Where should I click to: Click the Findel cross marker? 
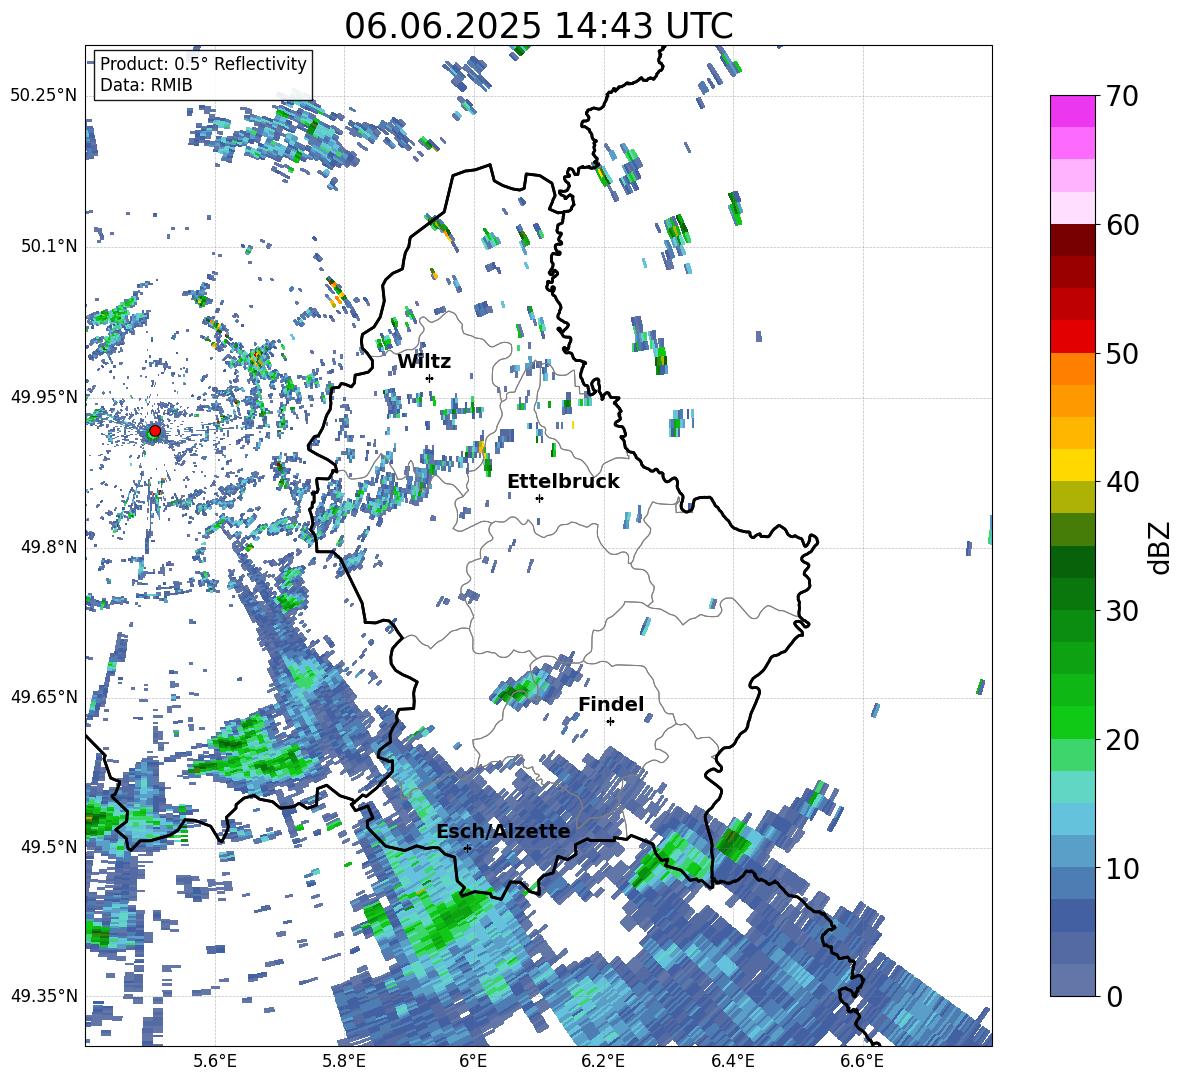[x=610, y=722]
